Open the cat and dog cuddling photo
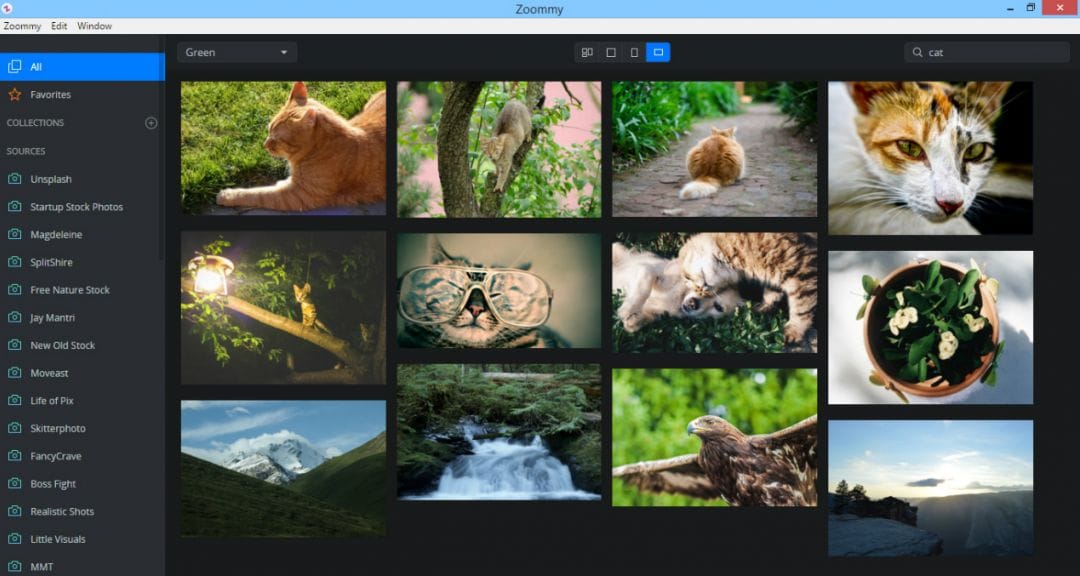 tap(714, 292)
